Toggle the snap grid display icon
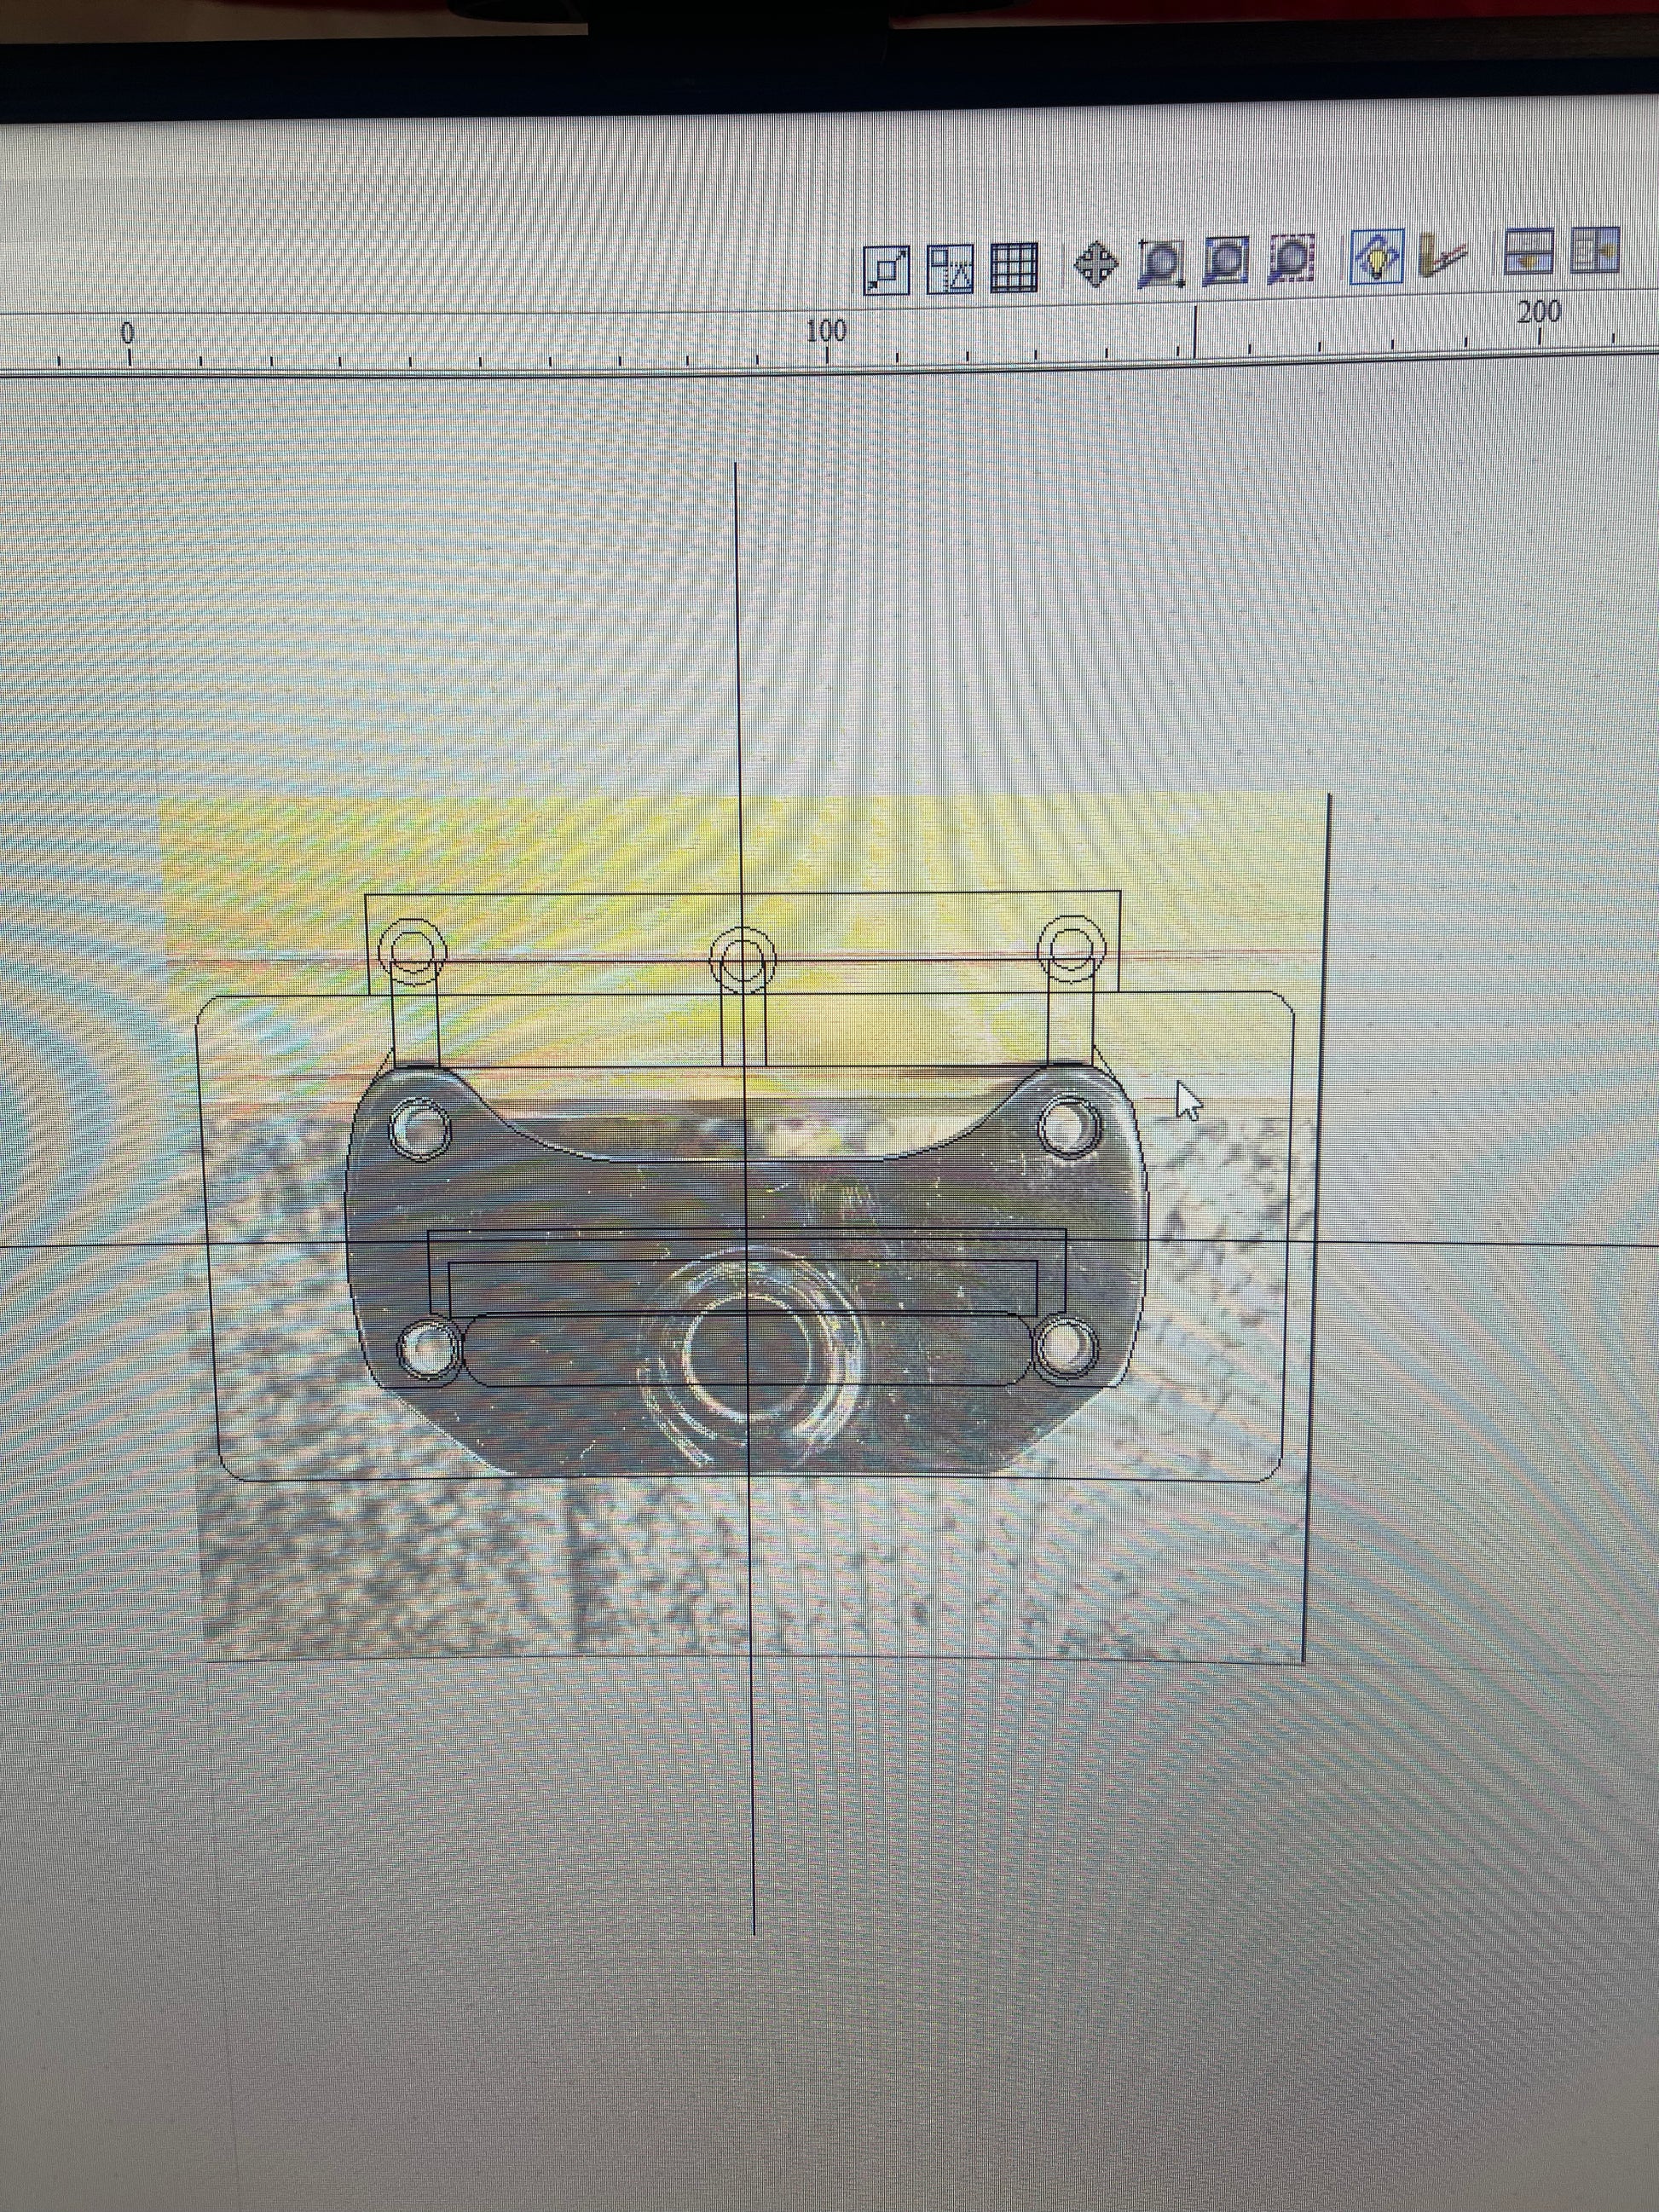 click(1014, 269)
